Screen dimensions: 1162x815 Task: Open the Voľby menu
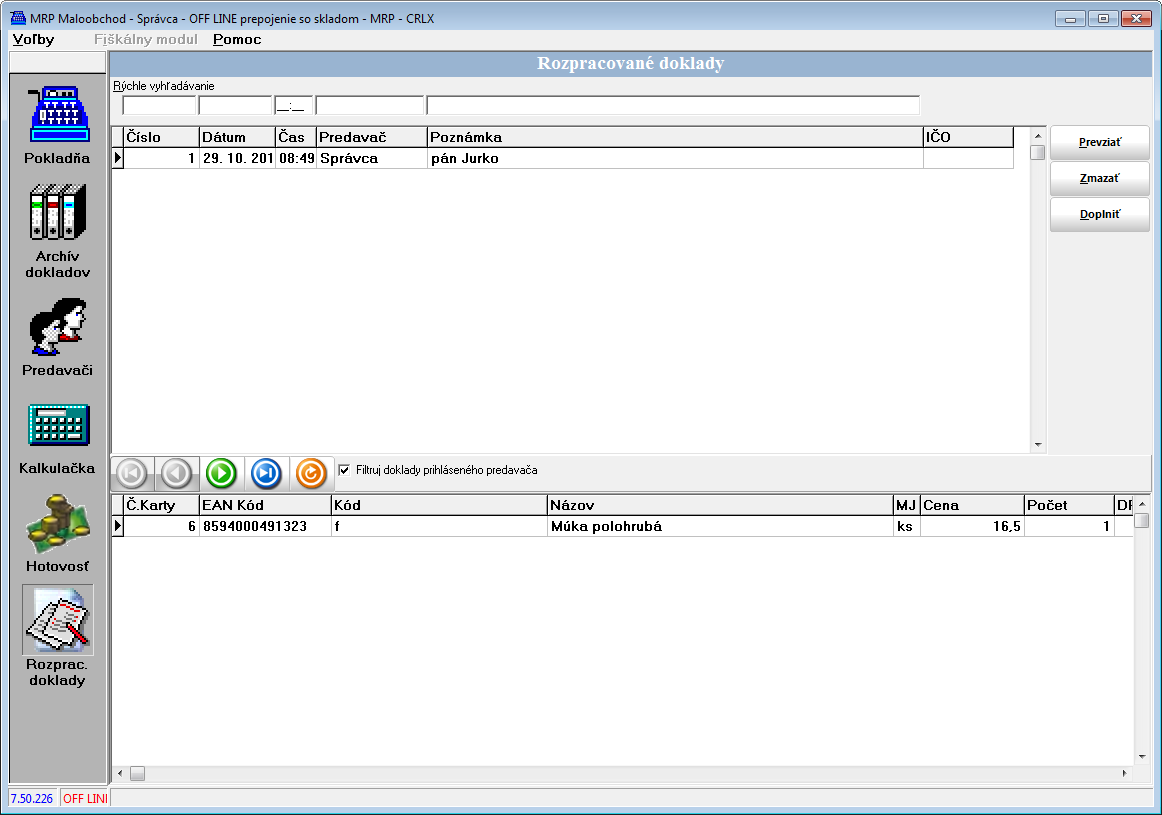[34, 40]
